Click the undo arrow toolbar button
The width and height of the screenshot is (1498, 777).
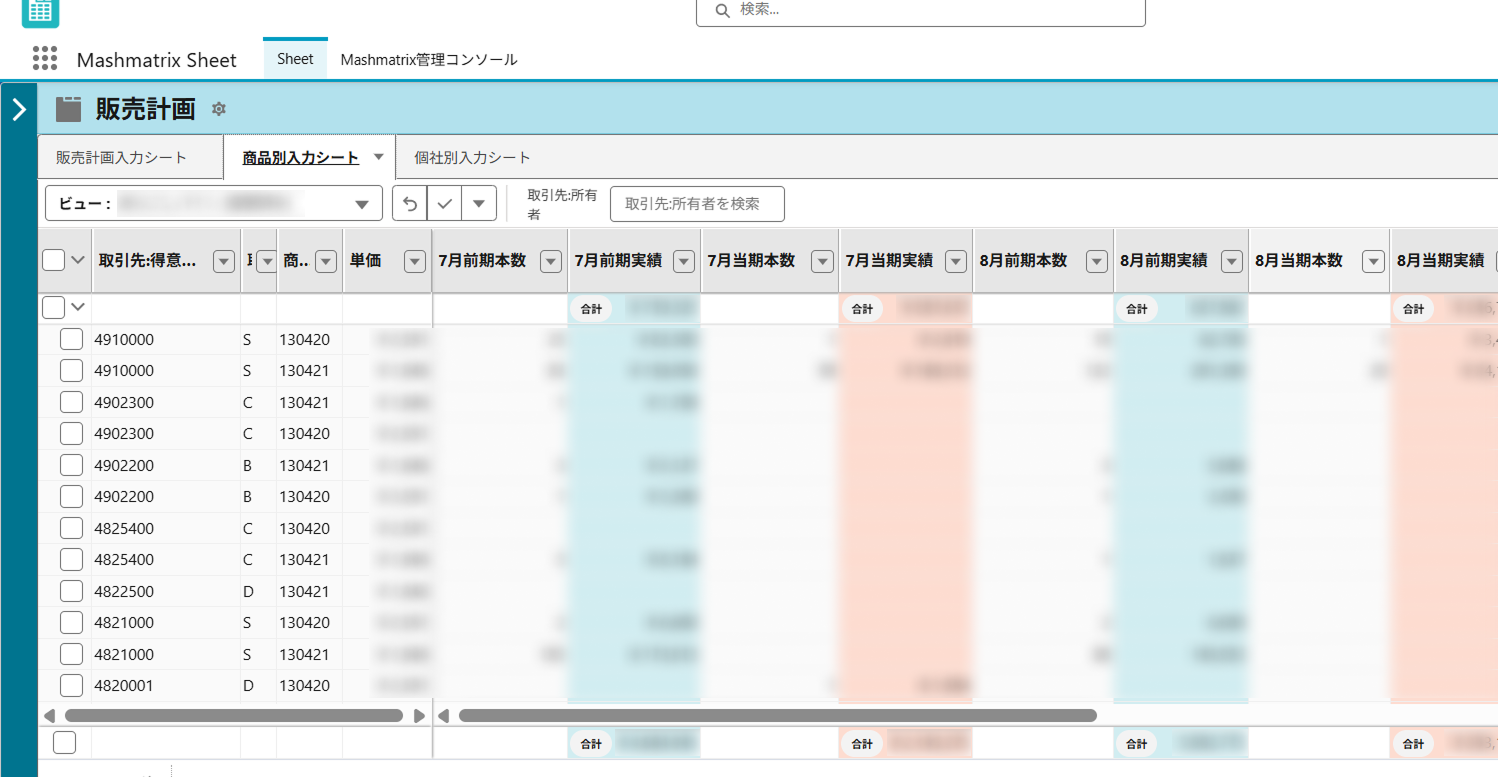tap(410, 203)
